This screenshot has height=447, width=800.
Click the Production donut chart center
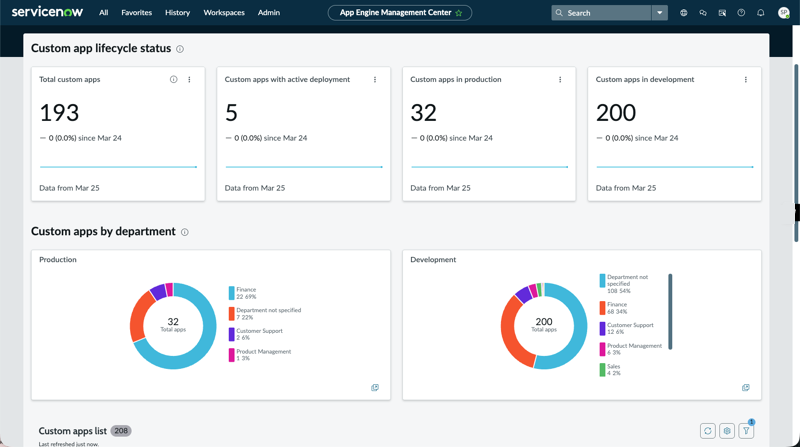(x=173, y=326)
